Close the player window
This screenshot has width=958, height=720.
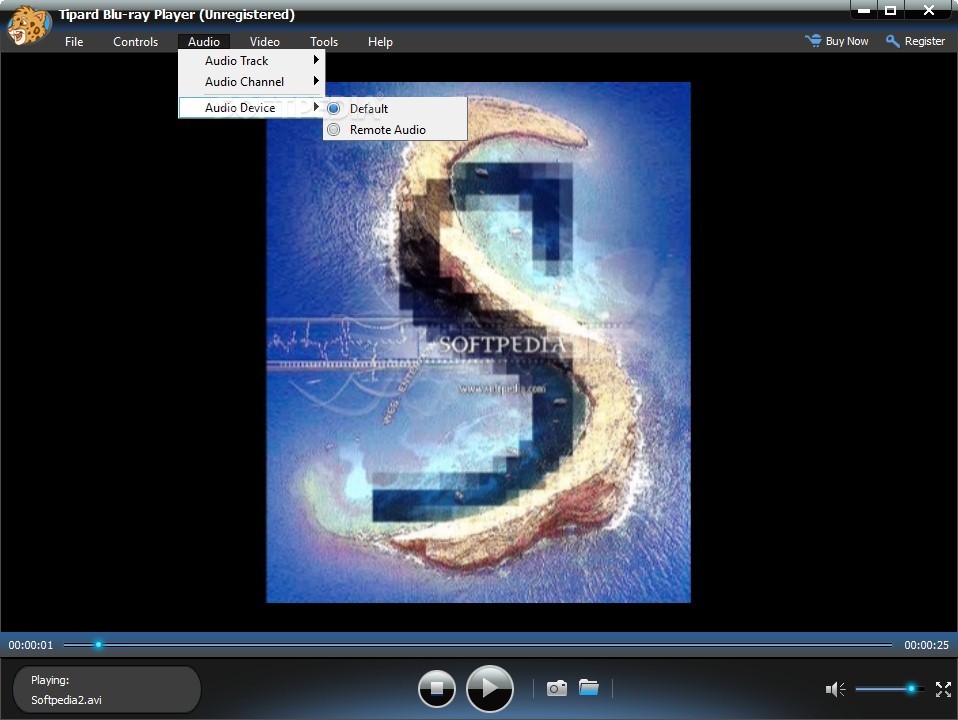pyautogui.click(x=929, y=10)
